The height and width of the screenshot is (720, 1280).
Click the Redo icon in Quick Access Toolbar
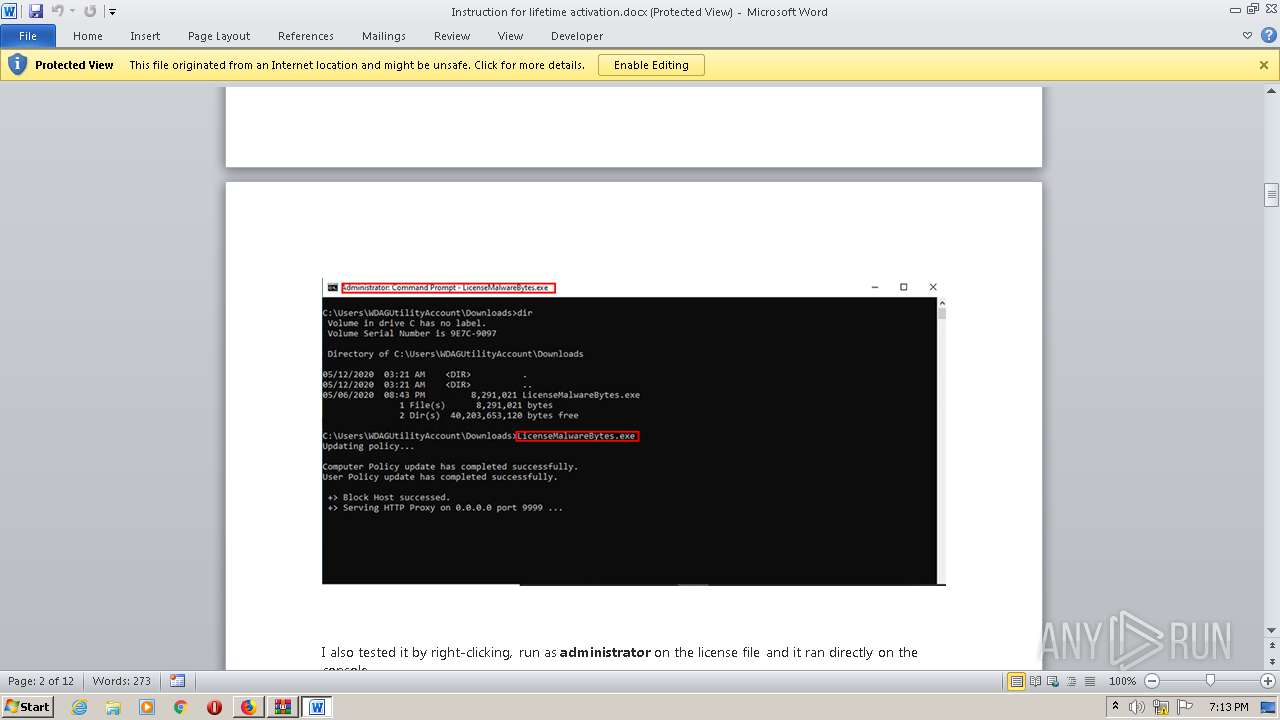90,12
